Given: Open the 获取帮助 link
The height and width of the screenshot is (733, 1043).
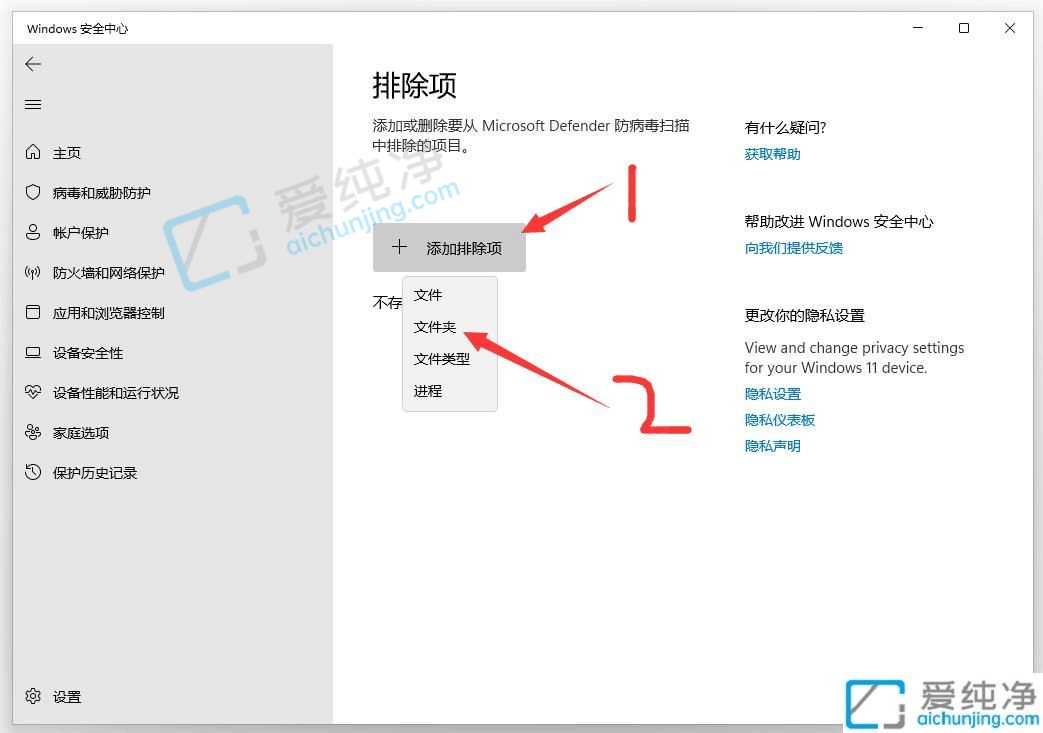Looking at the screenshot, I should click(772, 153).
